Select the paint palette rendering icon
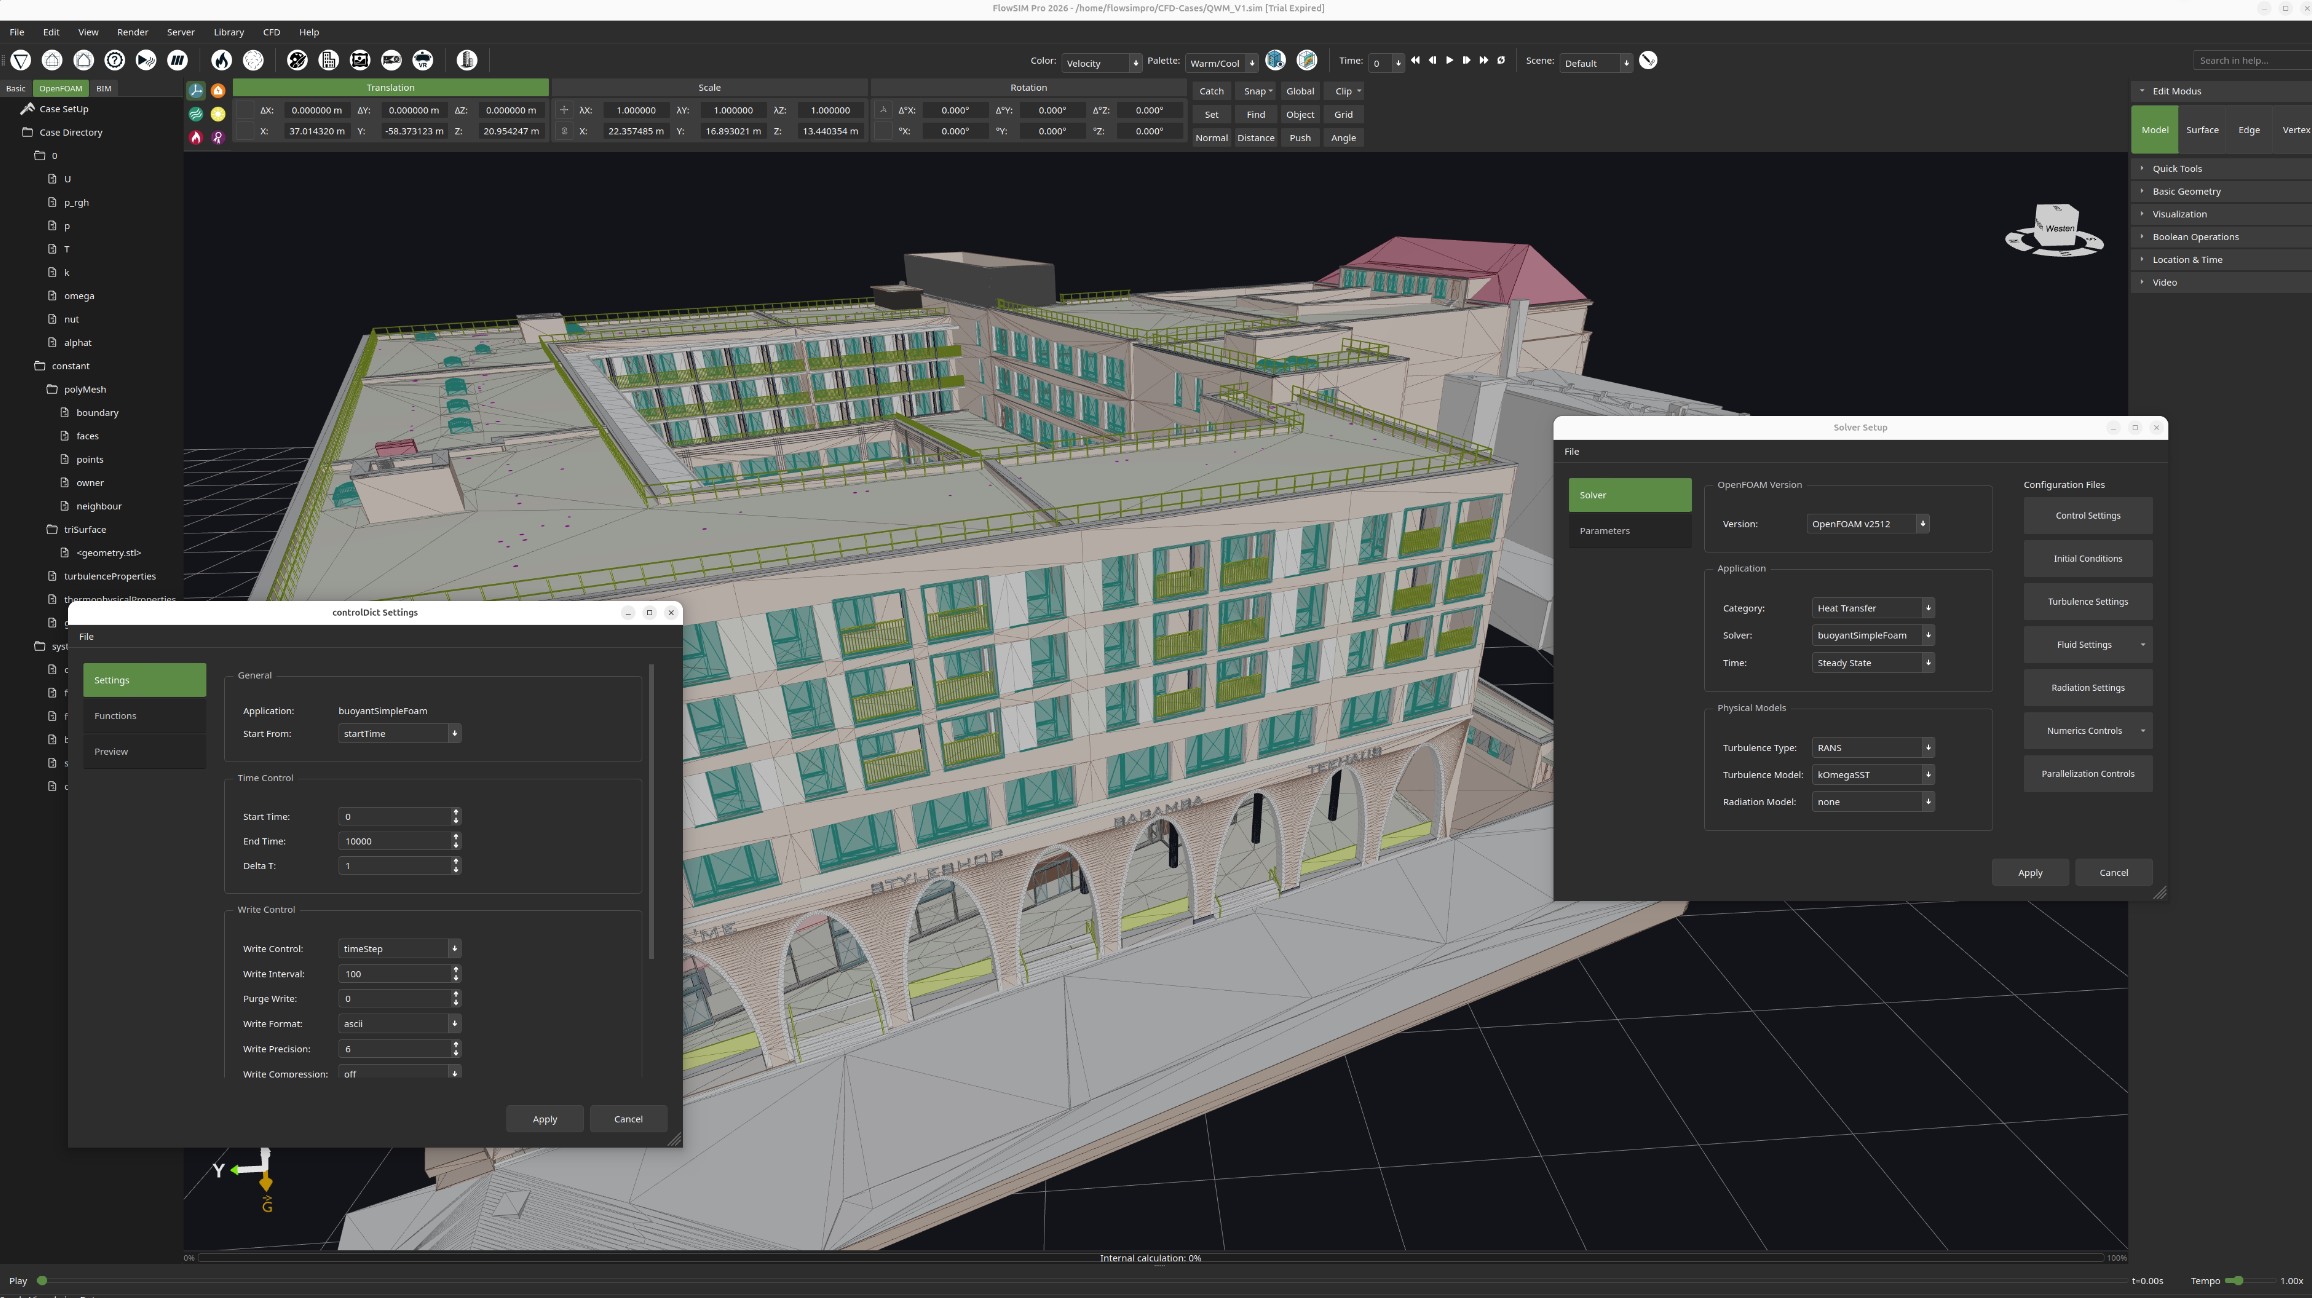 (x=297, y=60)
